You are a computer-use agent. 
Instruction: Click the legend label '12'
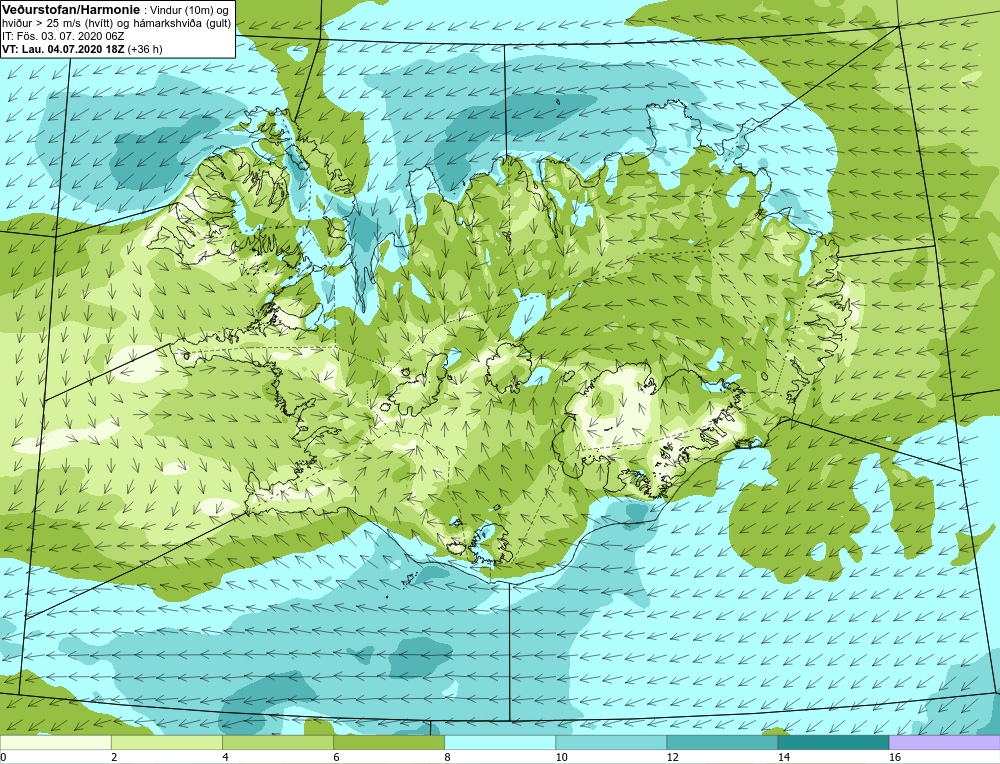[673, 757]
